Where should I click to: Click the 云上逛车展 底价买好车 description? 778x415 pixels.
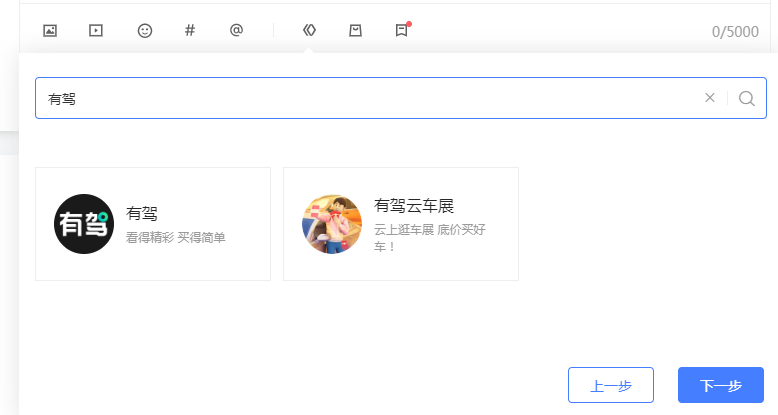(x=430, y=237)
